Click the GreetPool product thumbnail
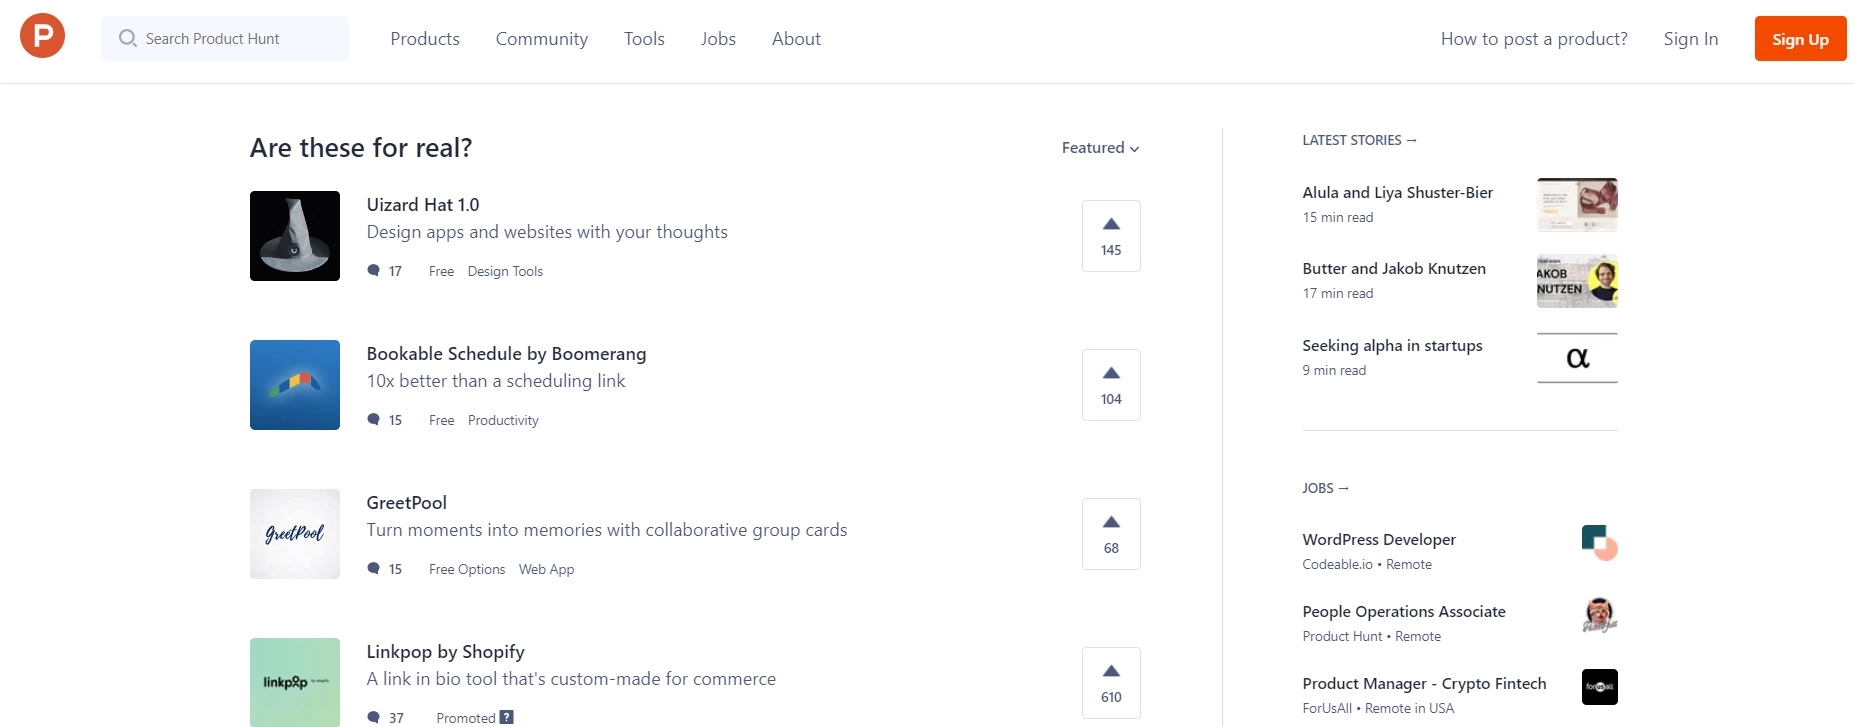 point(294,533)
